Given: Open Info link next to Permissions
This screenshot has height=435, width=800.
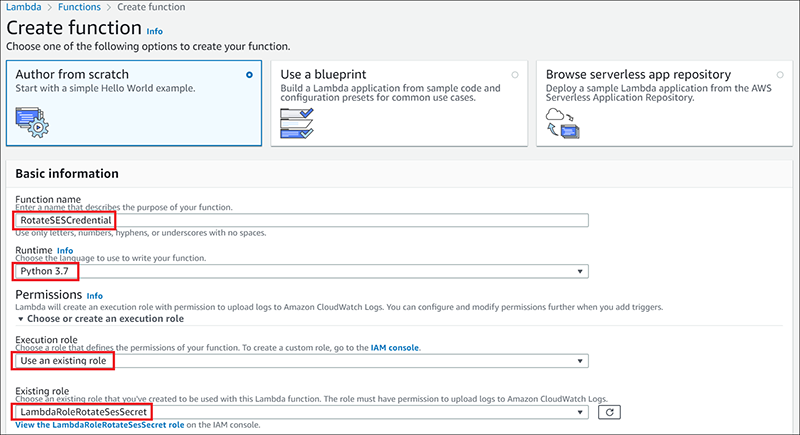Looking at the screenshot, I should [94, 296].
